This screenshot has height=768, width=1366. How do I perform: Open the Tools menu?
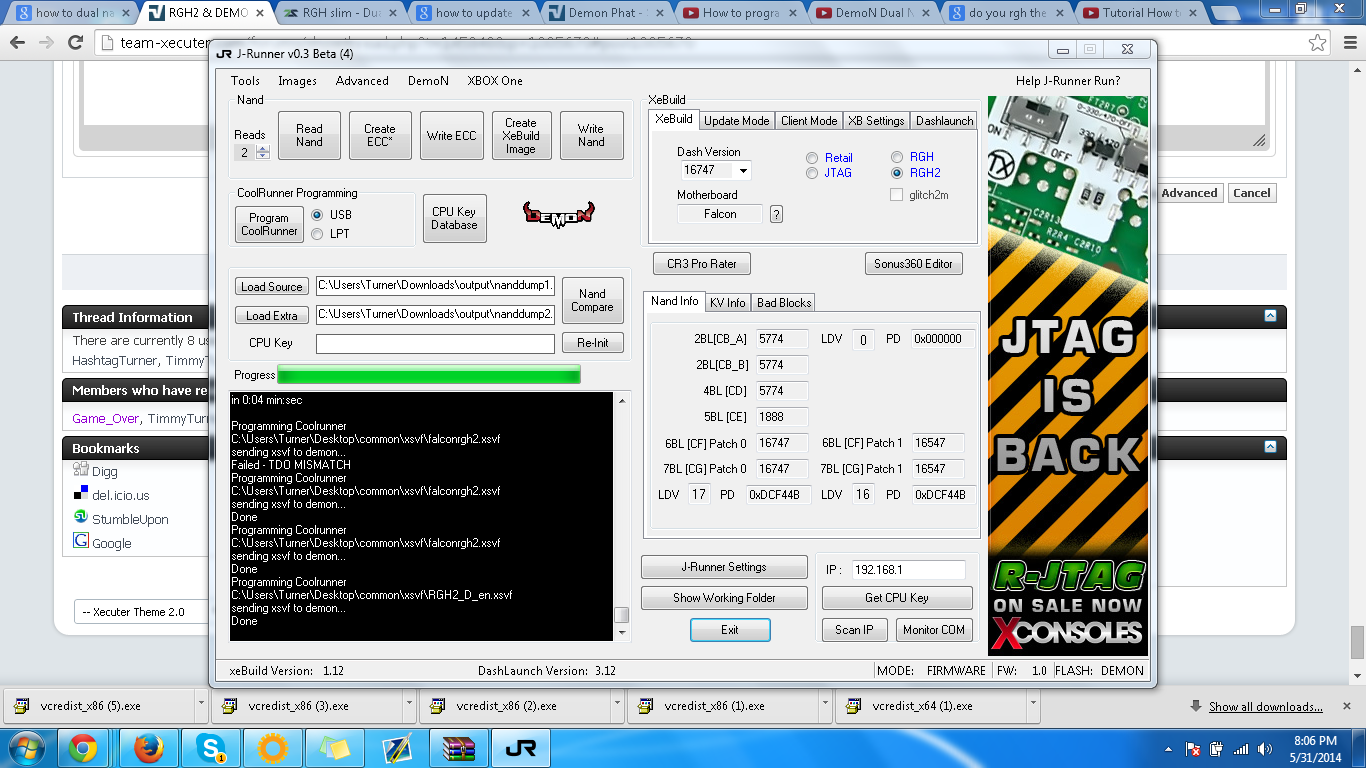tap(245, 81)
